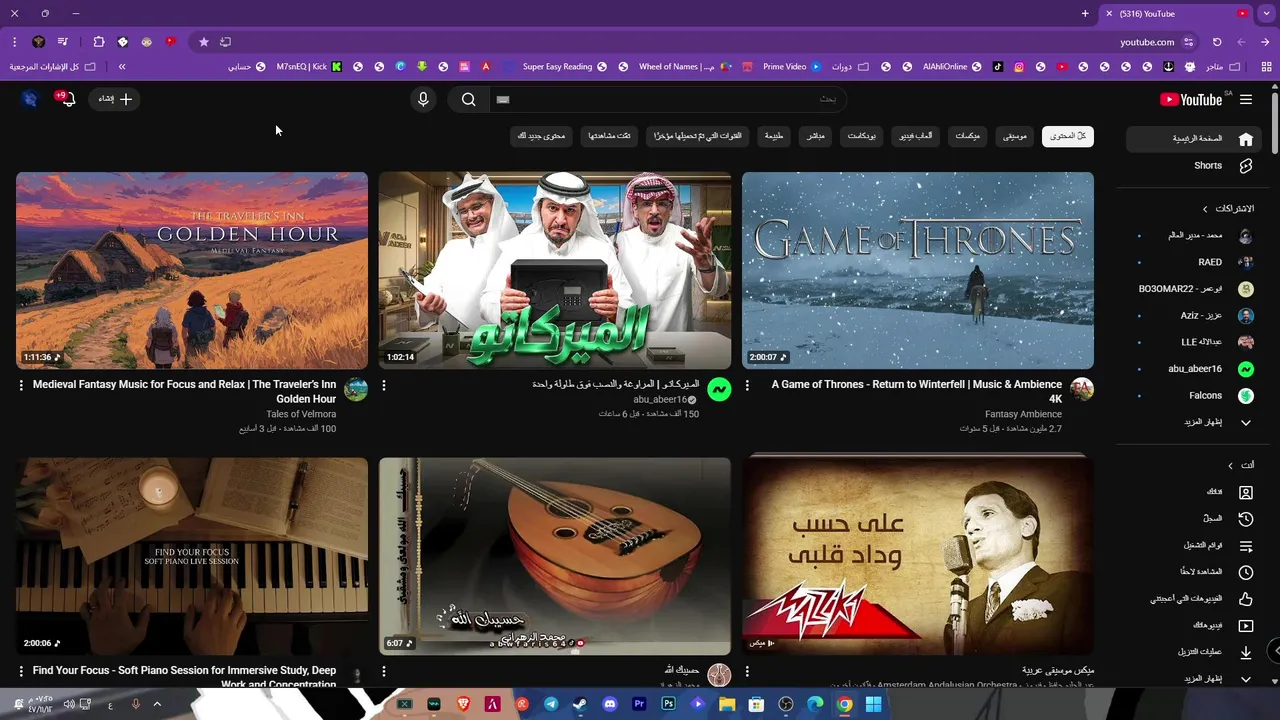Screen dimensions: 1280x720
Task: Toggle system volume icon in tray
Action: pyautogui.click(x=70, y=704)
